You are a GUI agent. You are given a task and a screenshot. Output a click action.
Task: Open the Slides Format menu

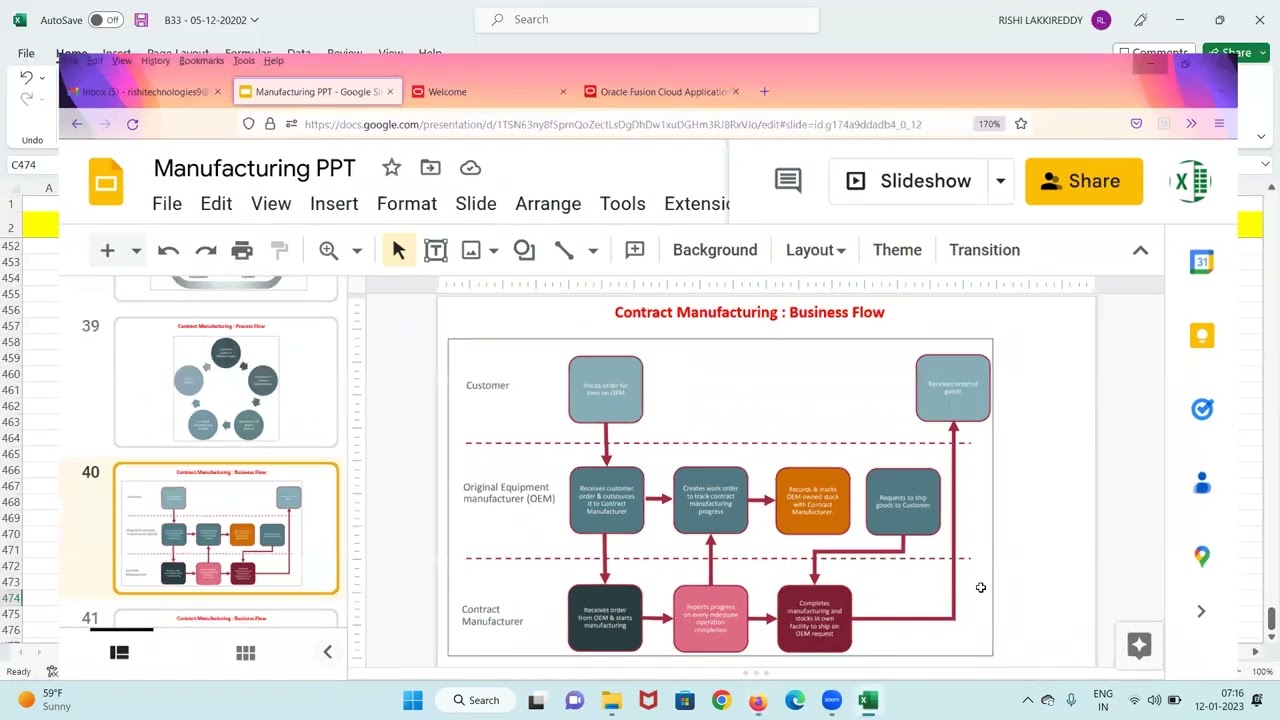click(x=407, y=204)
